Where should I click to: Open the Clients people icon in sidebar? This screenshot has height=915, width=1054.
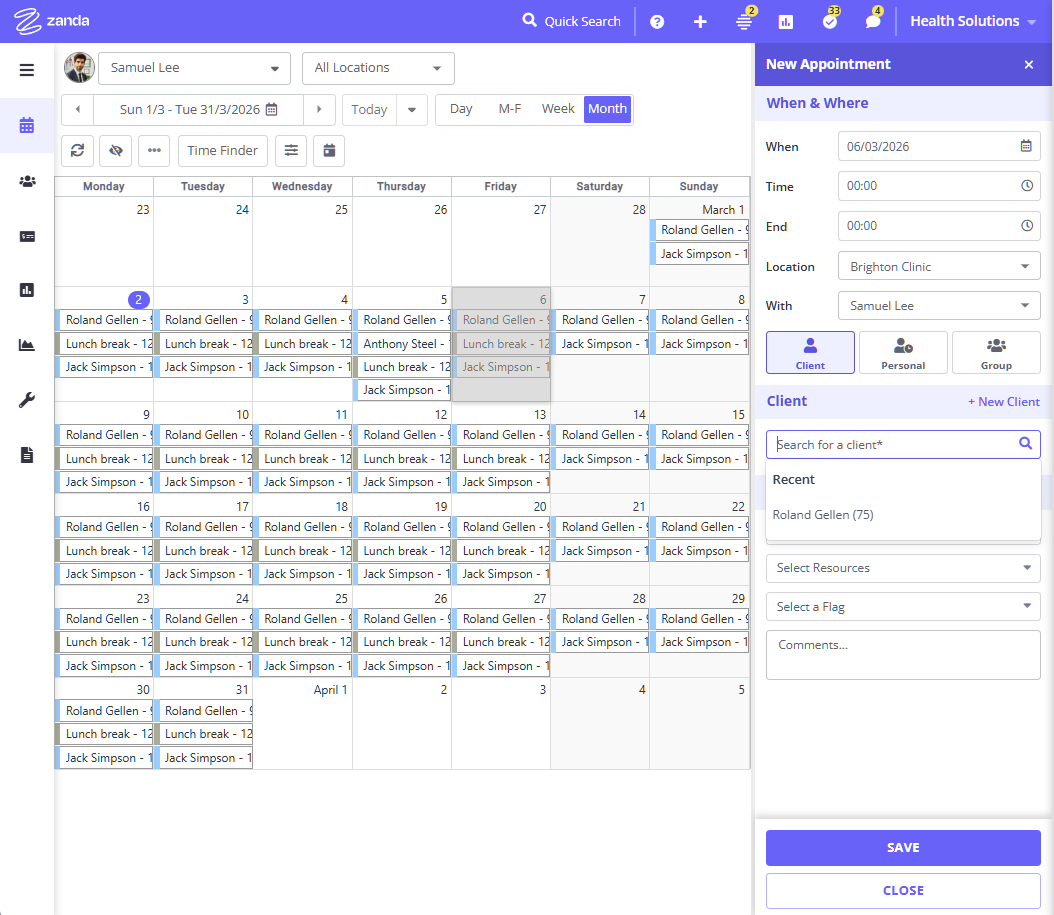(x=27, y=181)
